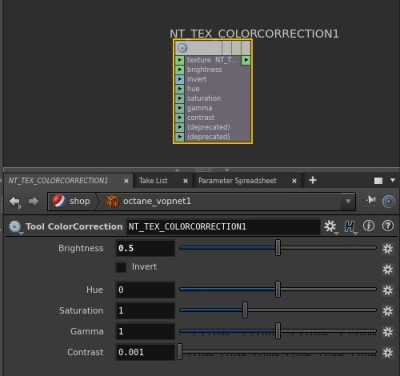This screenshot has width=400, height=376.
Task: Enable the Invert checkbox
Action: [121, 267]
